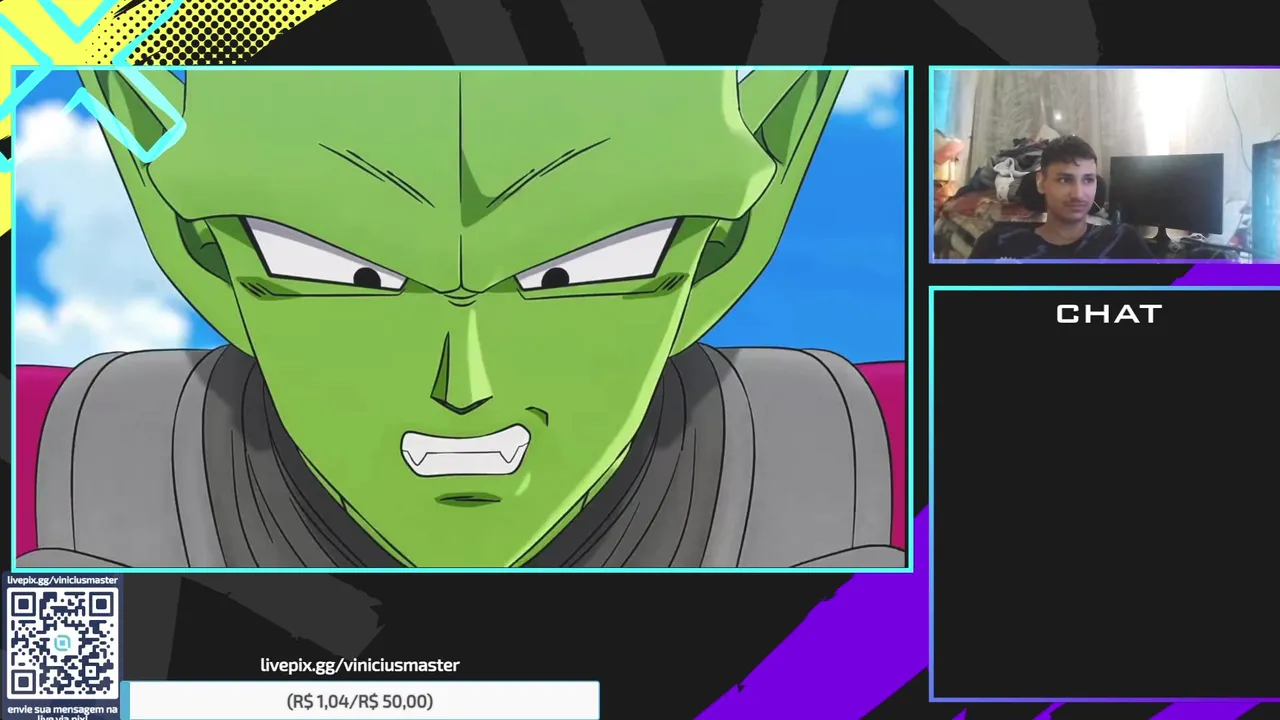Click the LivePix QR code
The image size is (1280, 720).
tap(62, 643)
